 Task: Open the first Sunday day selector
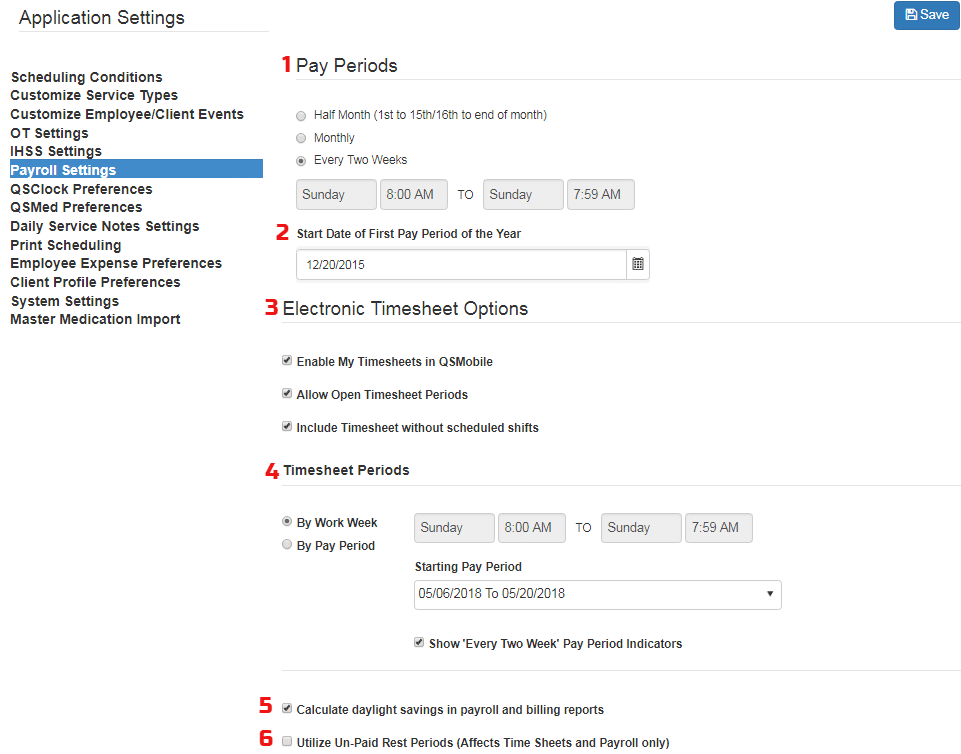pyautogui.click(x=335, y=194)
